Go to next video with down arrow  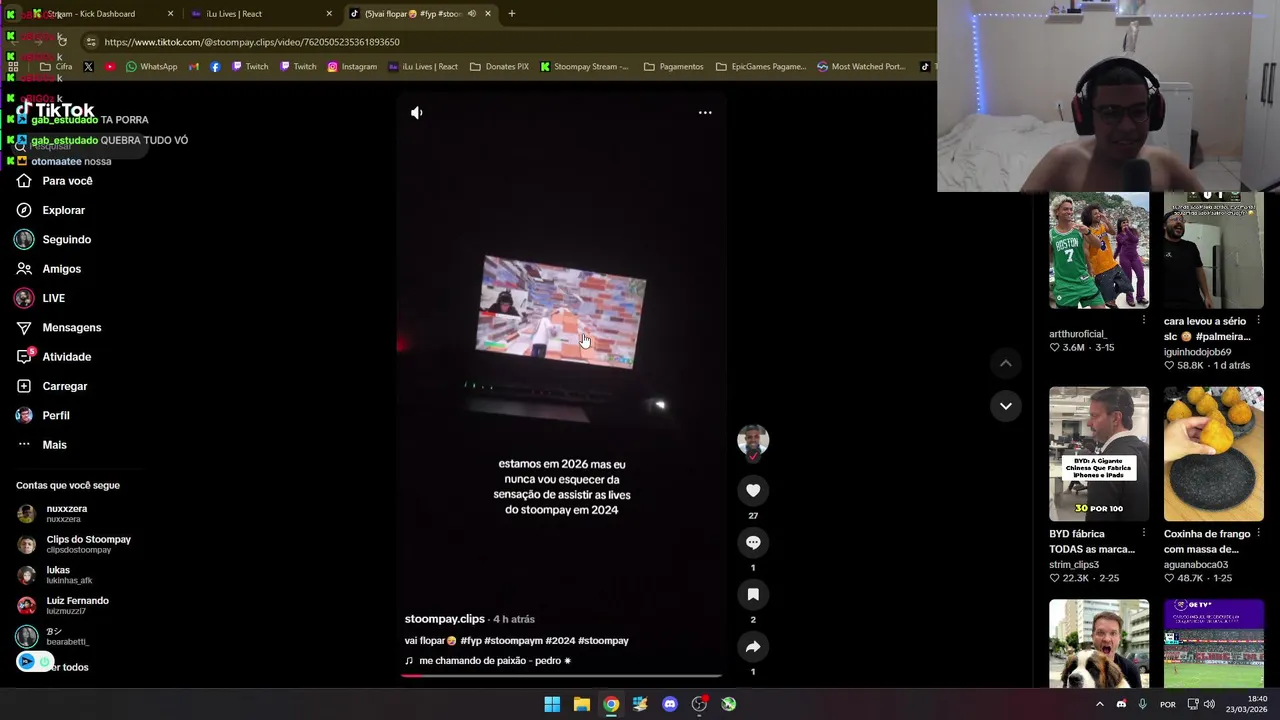(1006, 406)
